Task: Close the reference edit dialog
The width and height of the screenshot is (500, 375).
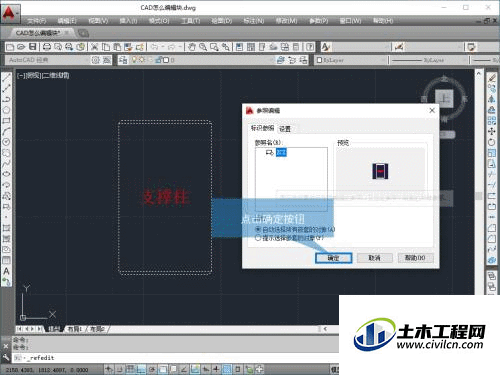Action: click(x=432, y=110)
